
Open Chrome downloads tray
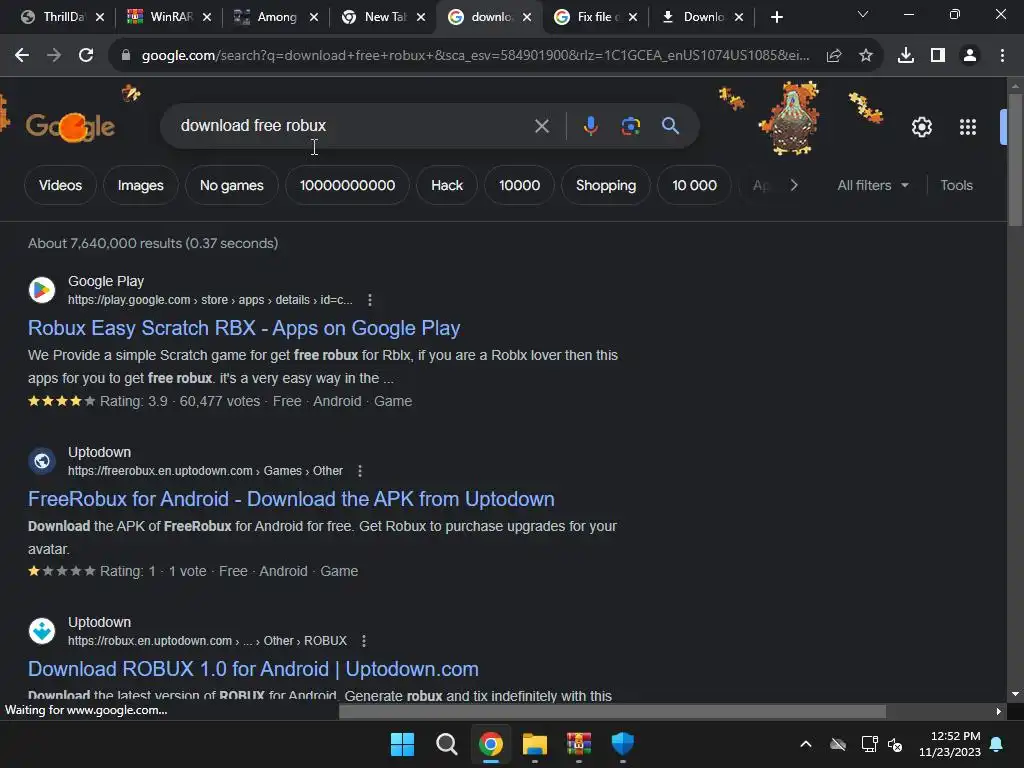(906, 56)
